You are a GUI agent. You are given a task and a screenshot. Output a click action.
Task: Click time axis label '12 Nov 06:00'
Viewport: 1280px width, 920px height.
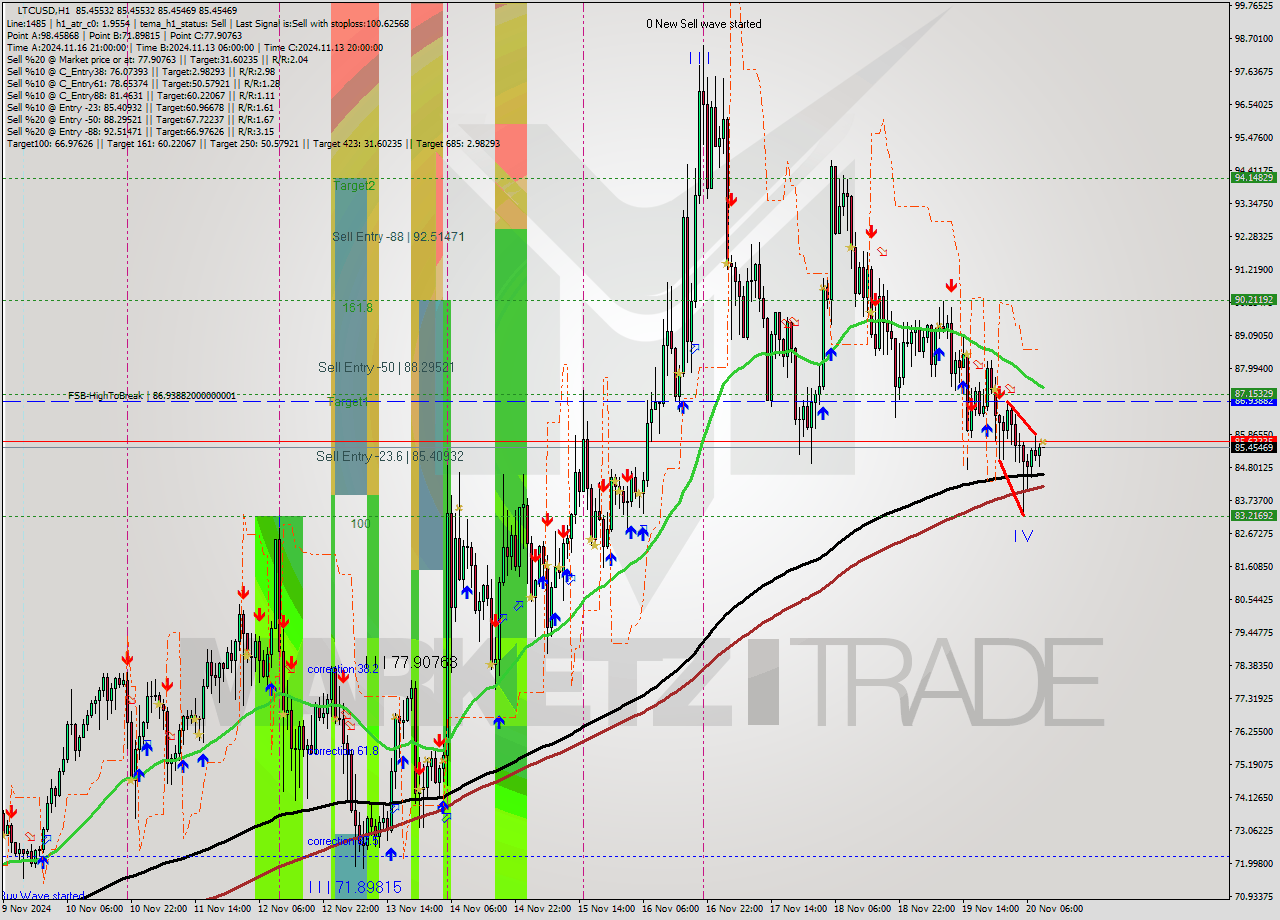tap(287, 909)
